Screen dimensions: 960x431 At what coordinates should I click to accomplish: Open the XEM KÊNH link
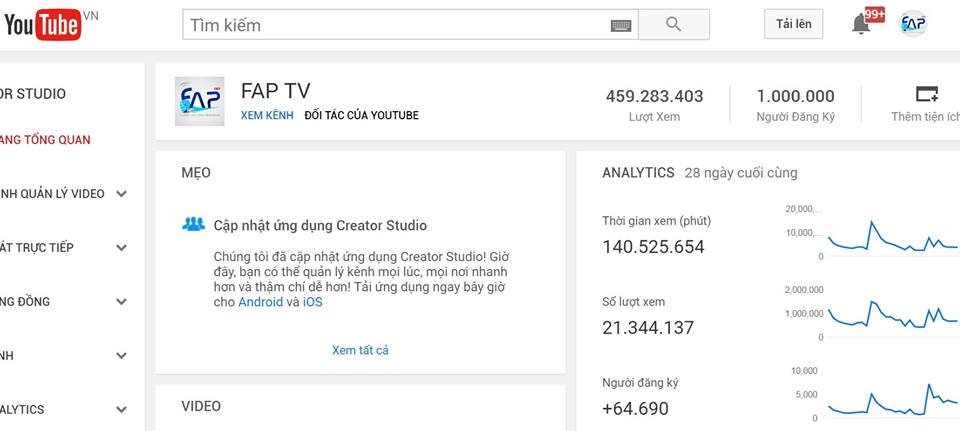point(267,116)
